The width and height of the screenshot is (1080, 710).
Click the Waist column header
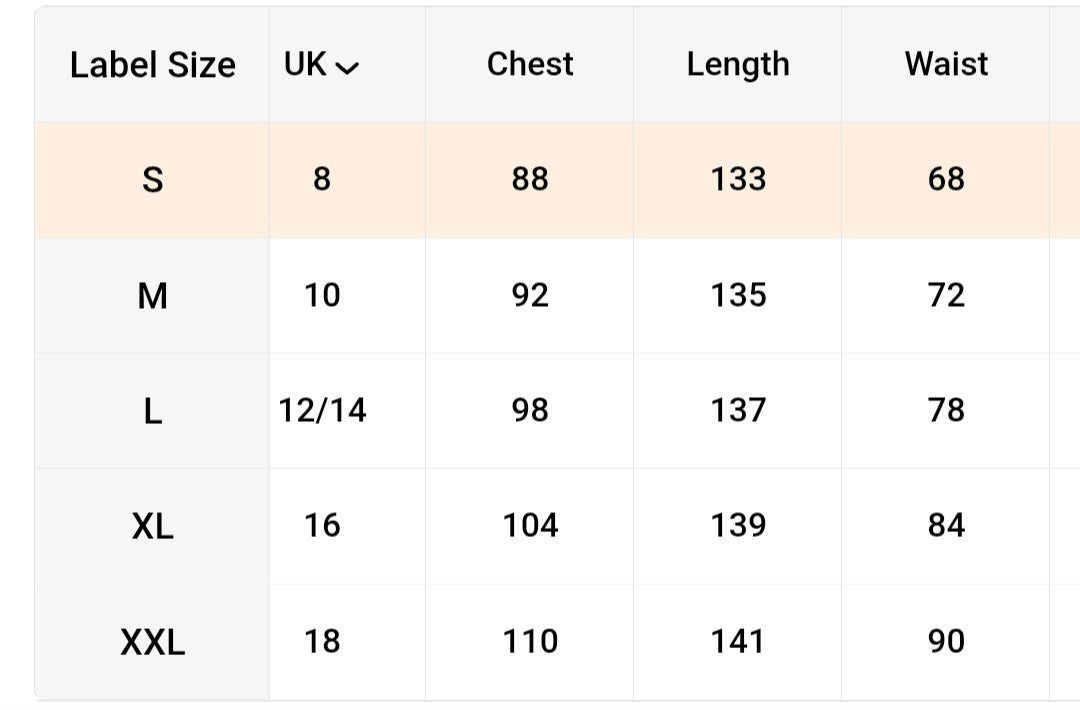coord(946,64)
